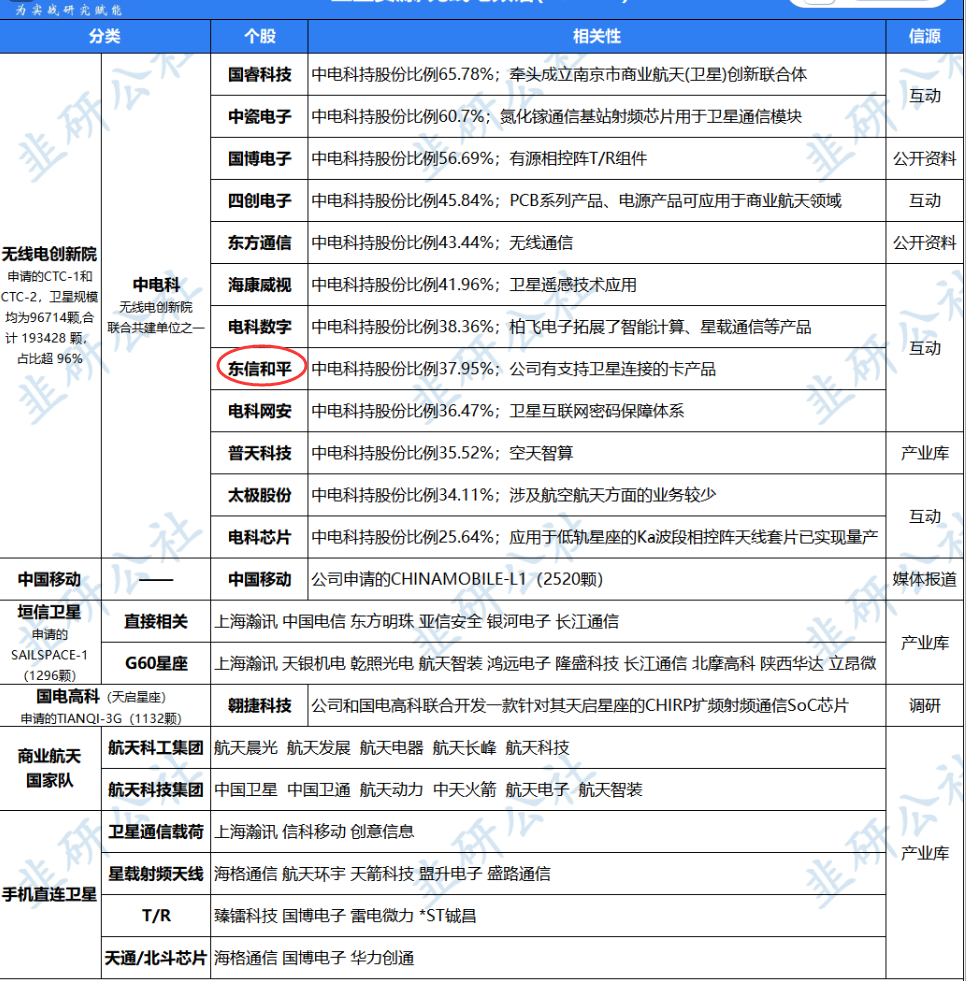Click the 65.78% shareholding description row
The width and height of the screenshot is (966, 981).
(x=597, y=74)
